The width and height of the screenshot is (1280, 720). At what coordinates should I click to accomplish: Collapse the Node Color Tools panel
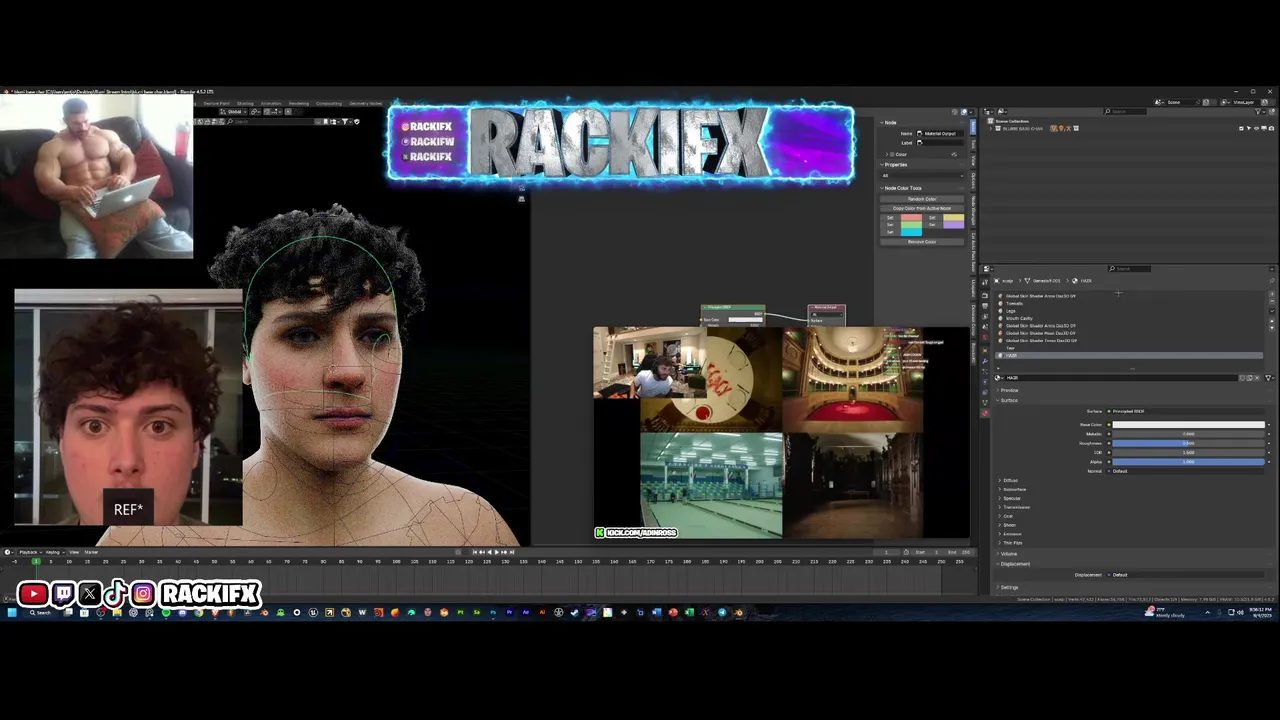[x=902, y=188]
